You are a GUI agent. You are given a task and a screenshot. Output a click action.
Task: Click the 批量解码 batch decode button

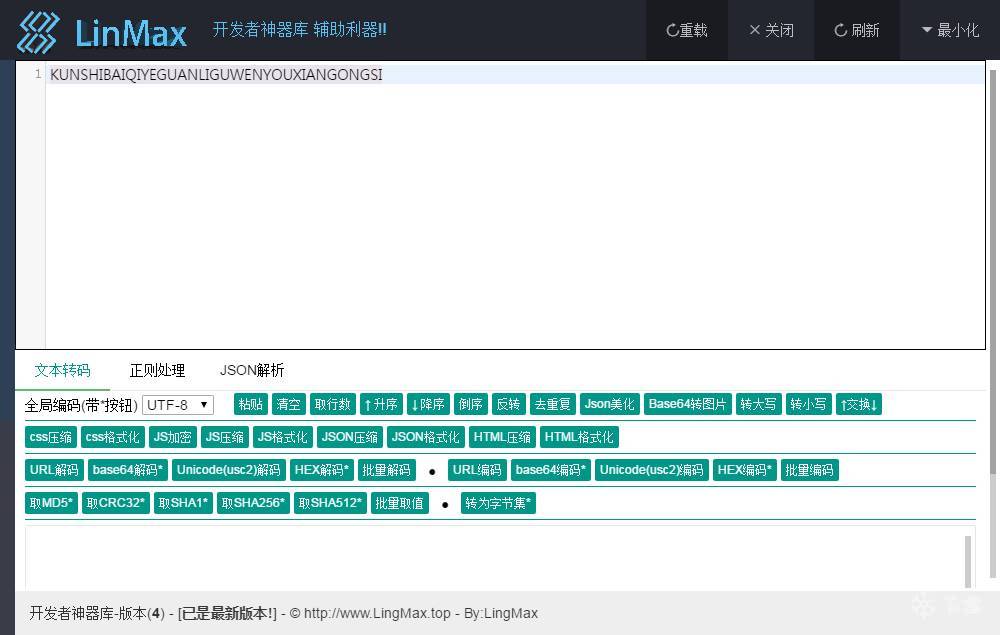coord(386,471)
